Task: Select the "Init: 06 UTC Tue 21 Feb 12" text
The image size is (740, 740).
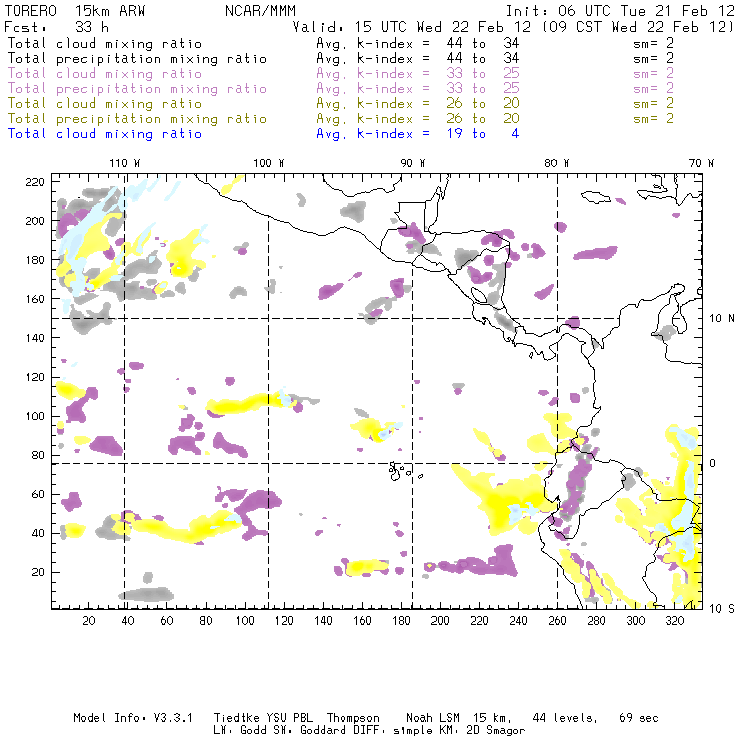Action: pyautogui.click(x=620, y=11)
